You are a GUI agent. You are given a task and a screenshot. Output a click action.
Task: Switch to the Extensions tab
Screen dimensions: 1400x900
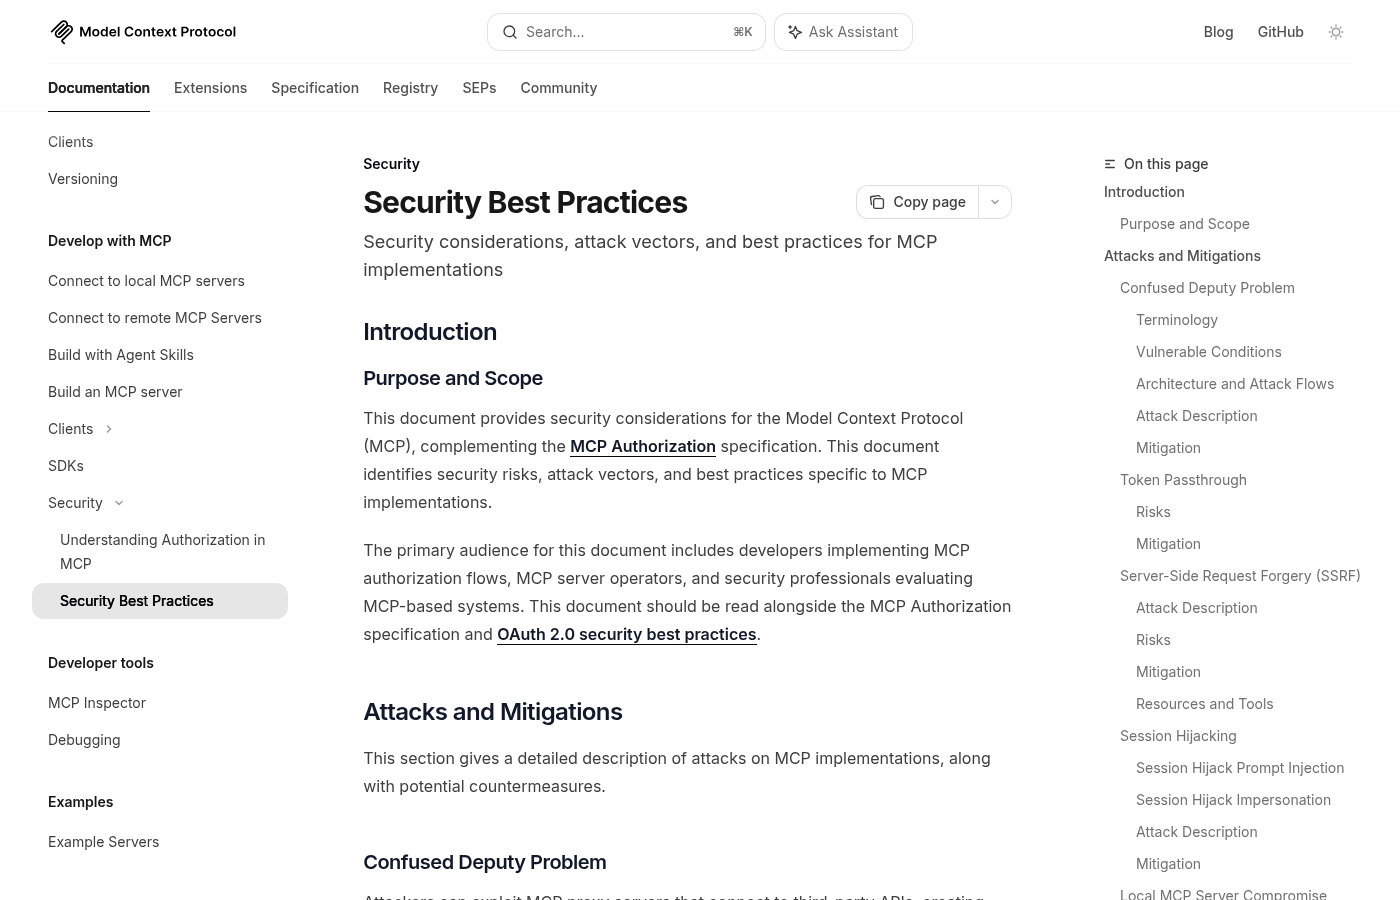pos(210,88)
